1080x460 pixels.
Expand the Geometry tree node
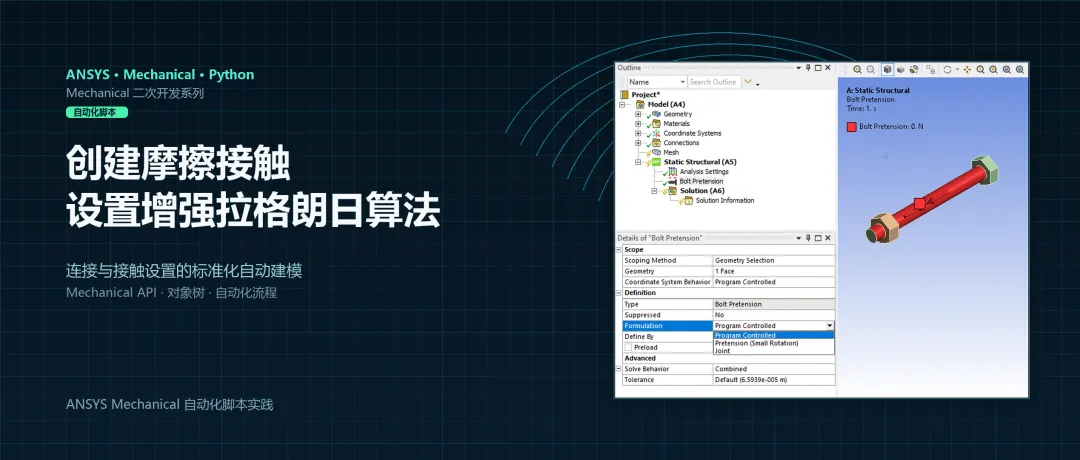click(x=638, y=114)
